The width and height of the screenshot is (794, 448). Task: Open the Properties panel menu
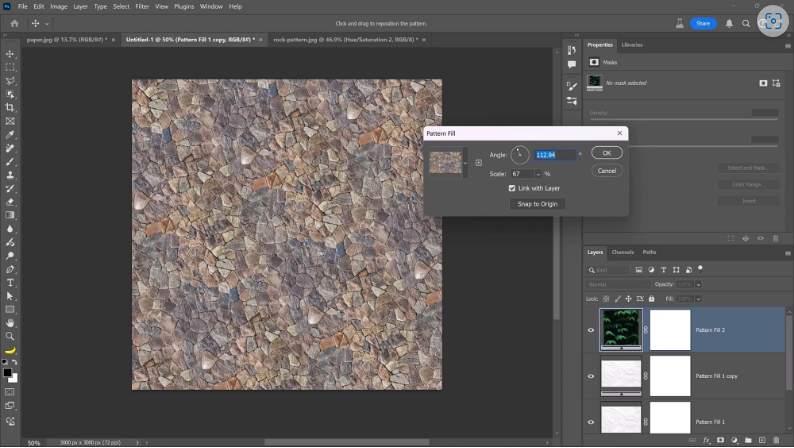coord(788,46)
